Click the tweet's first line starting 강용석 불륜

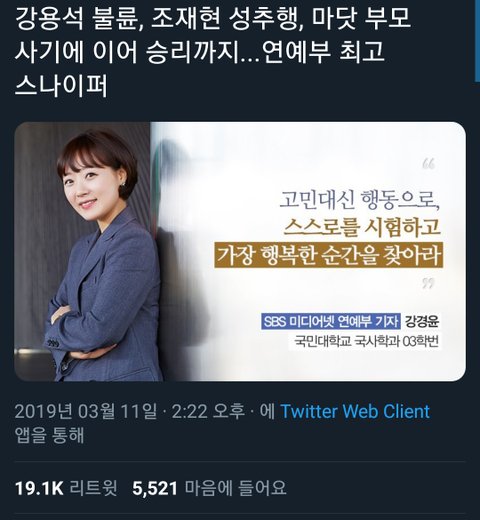tap(213, 18)
